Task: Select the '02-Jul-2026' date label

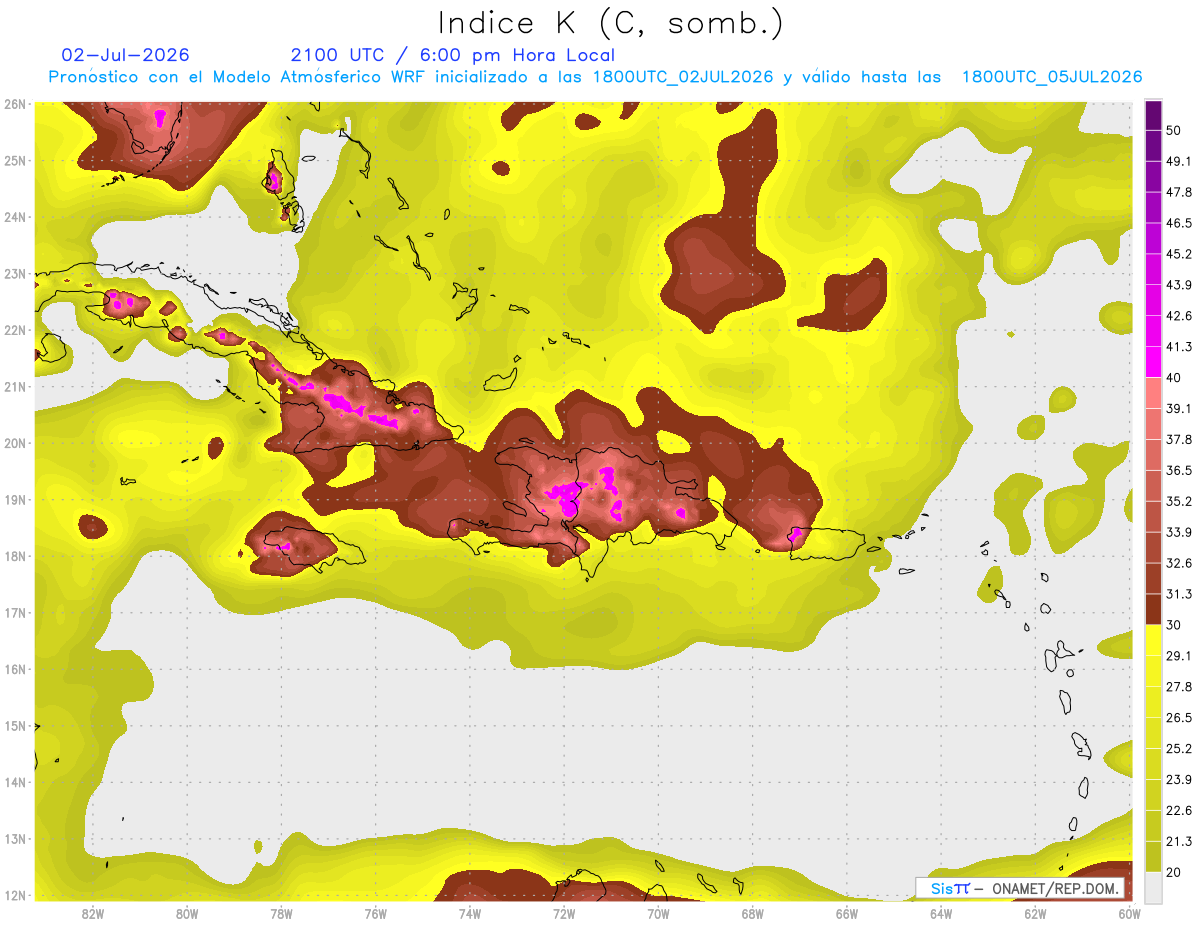Action: click(x=125, y=55)
